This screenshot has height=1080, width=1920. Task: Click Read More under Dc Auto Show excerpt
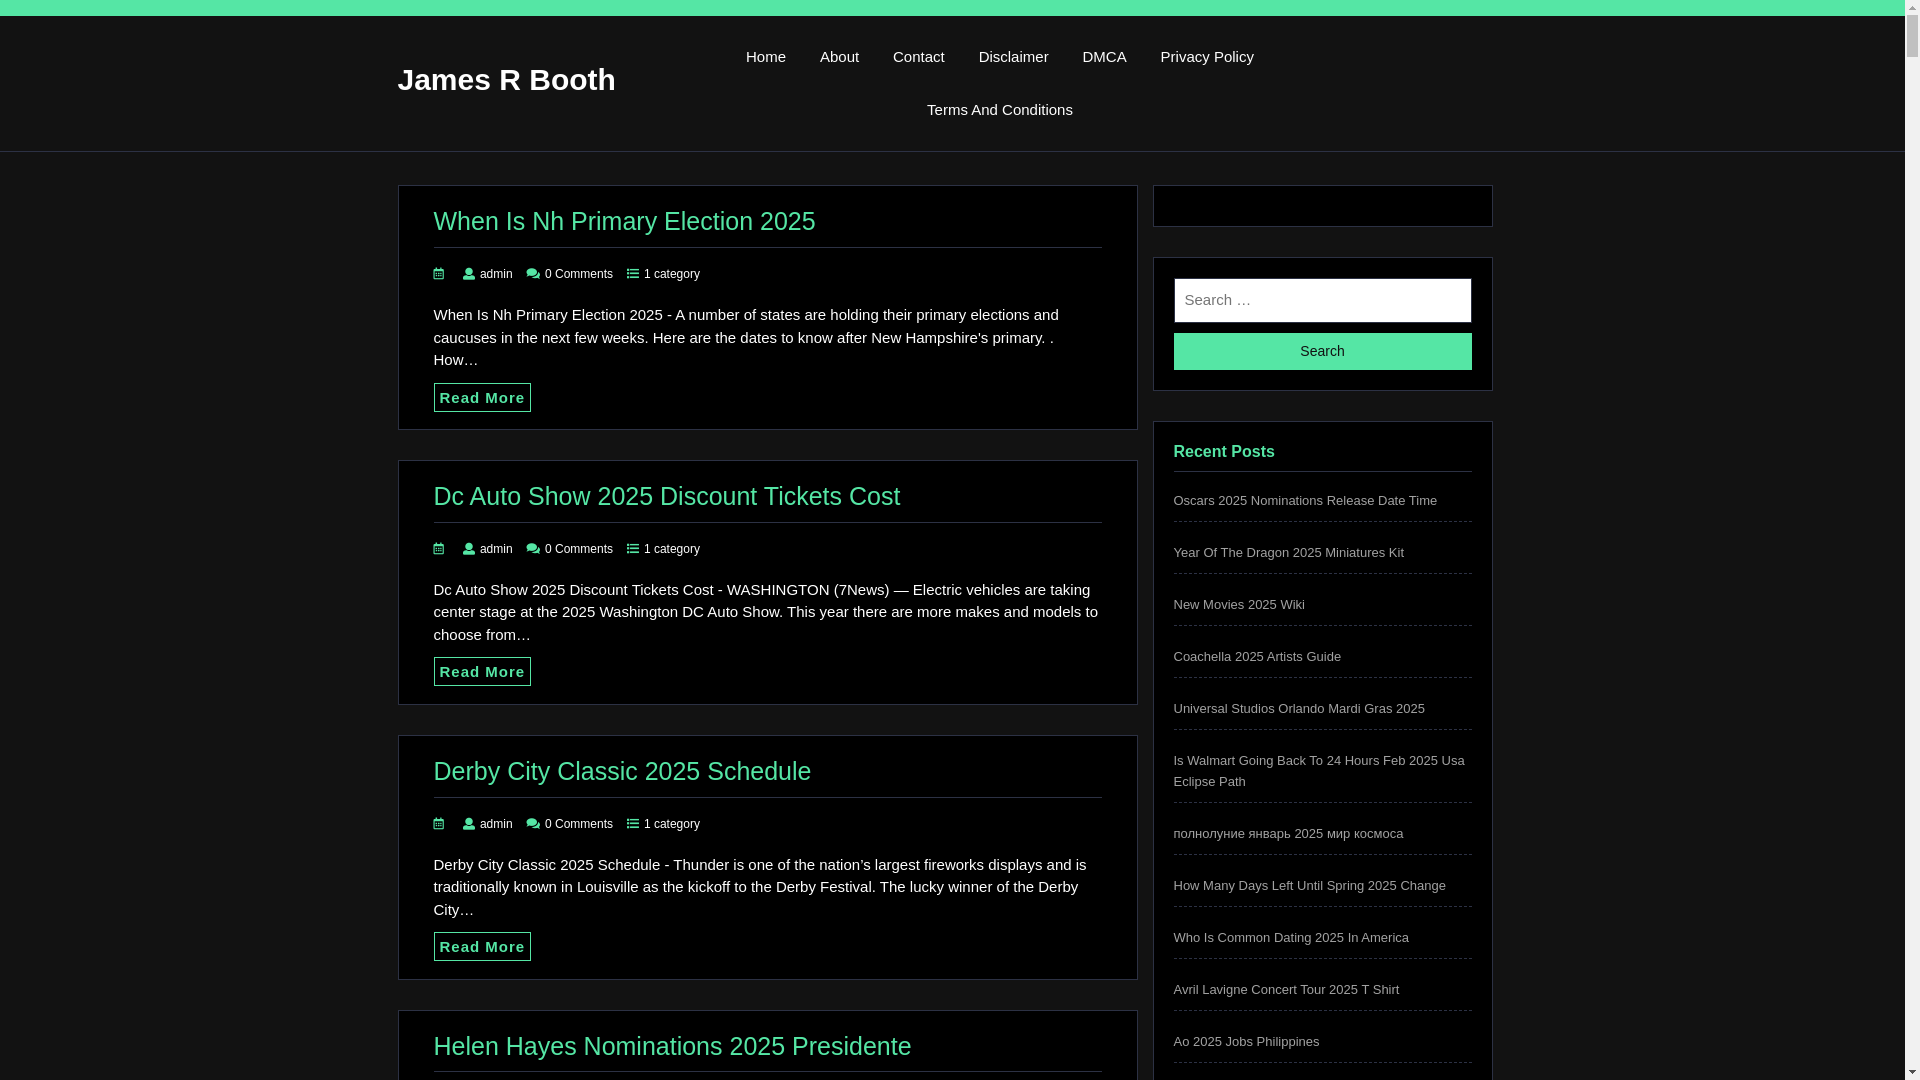click(x=482, y=672)
